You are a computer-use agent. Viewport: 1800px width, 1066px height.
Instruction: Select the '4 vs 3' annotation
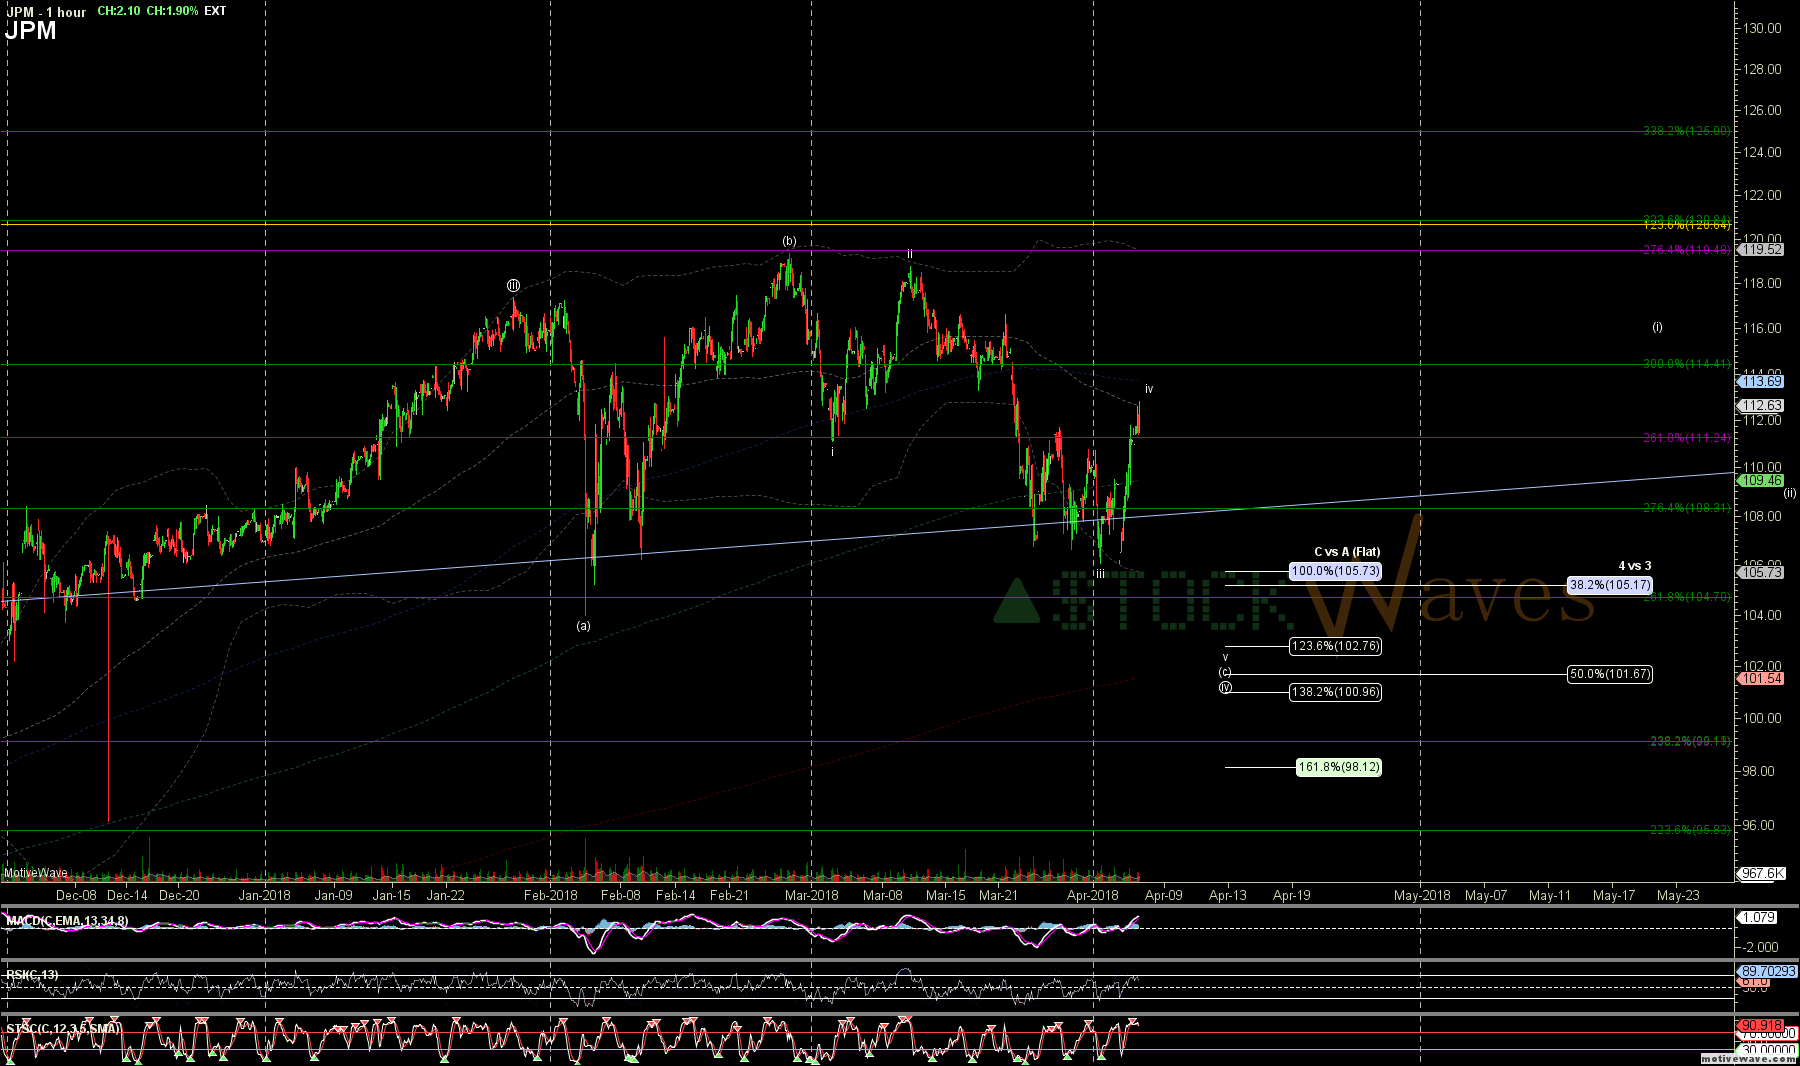[1635, 566]
